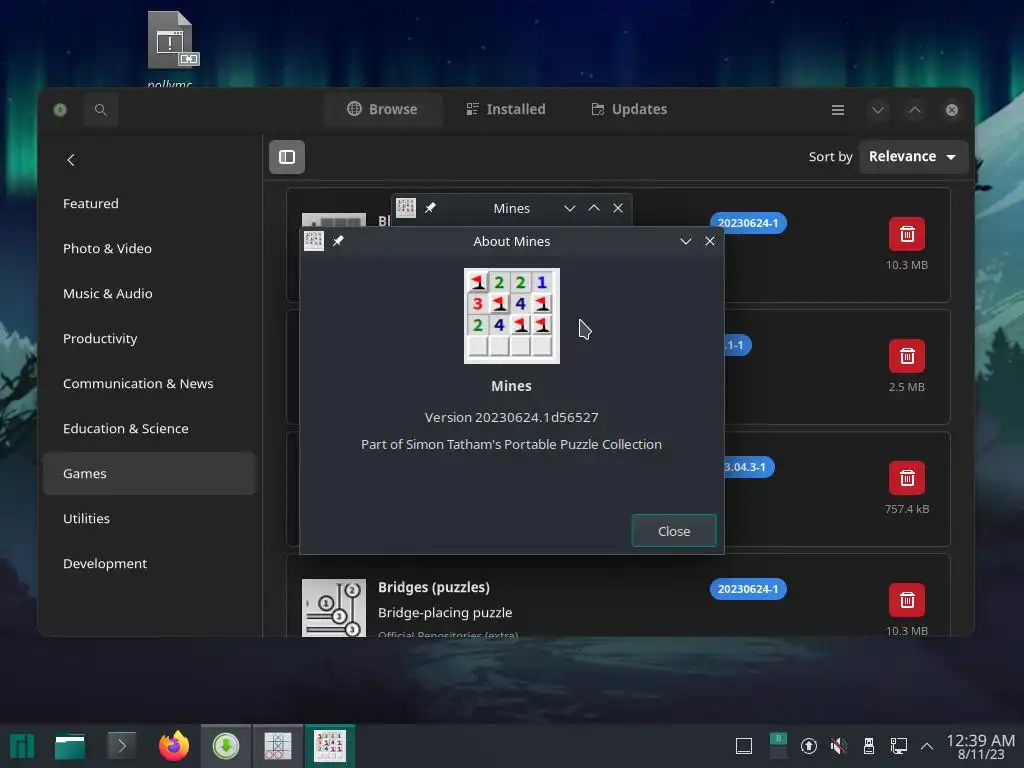Click the show desktop tray icon
The width and height of the screenshot is (1024, 768).
(744, 746)
